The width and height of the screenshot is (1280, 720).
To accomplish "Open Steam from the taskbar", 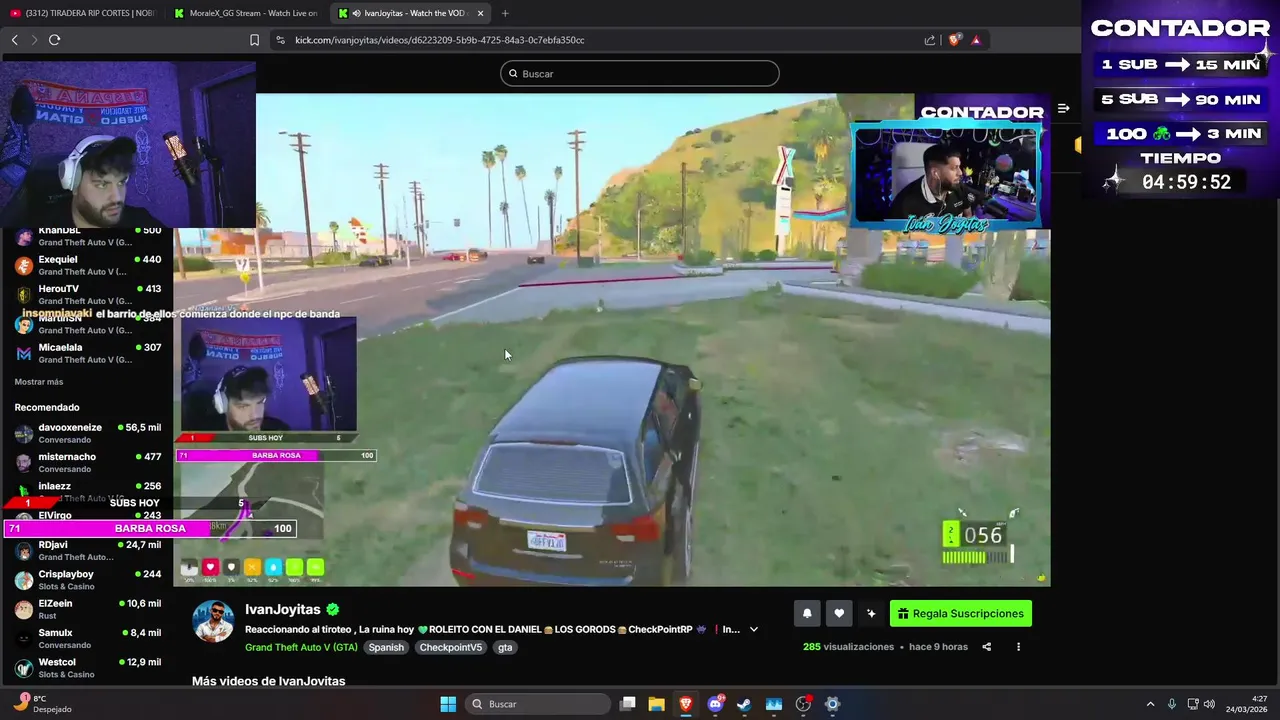I will 744,704.
